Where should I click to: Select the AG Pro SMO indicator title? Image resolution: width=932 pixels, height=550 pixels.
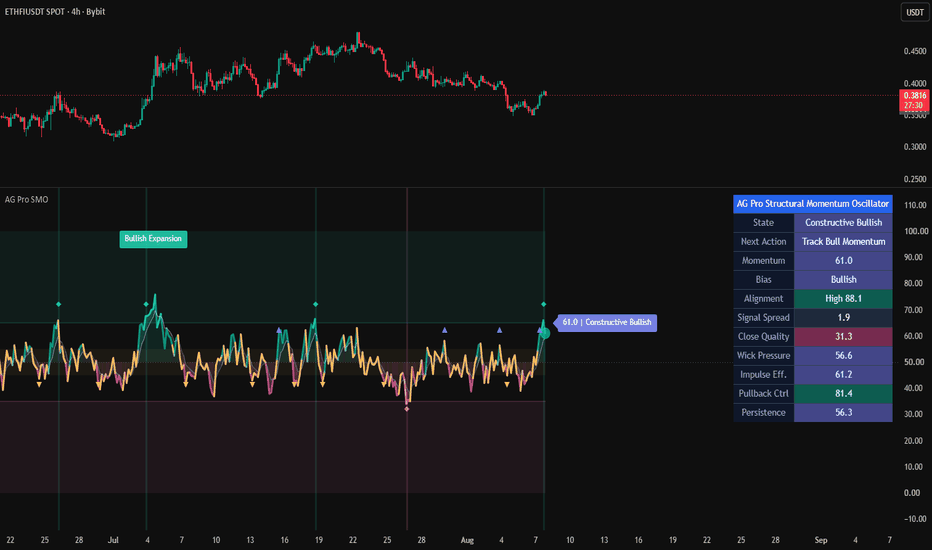pos(27,200)
